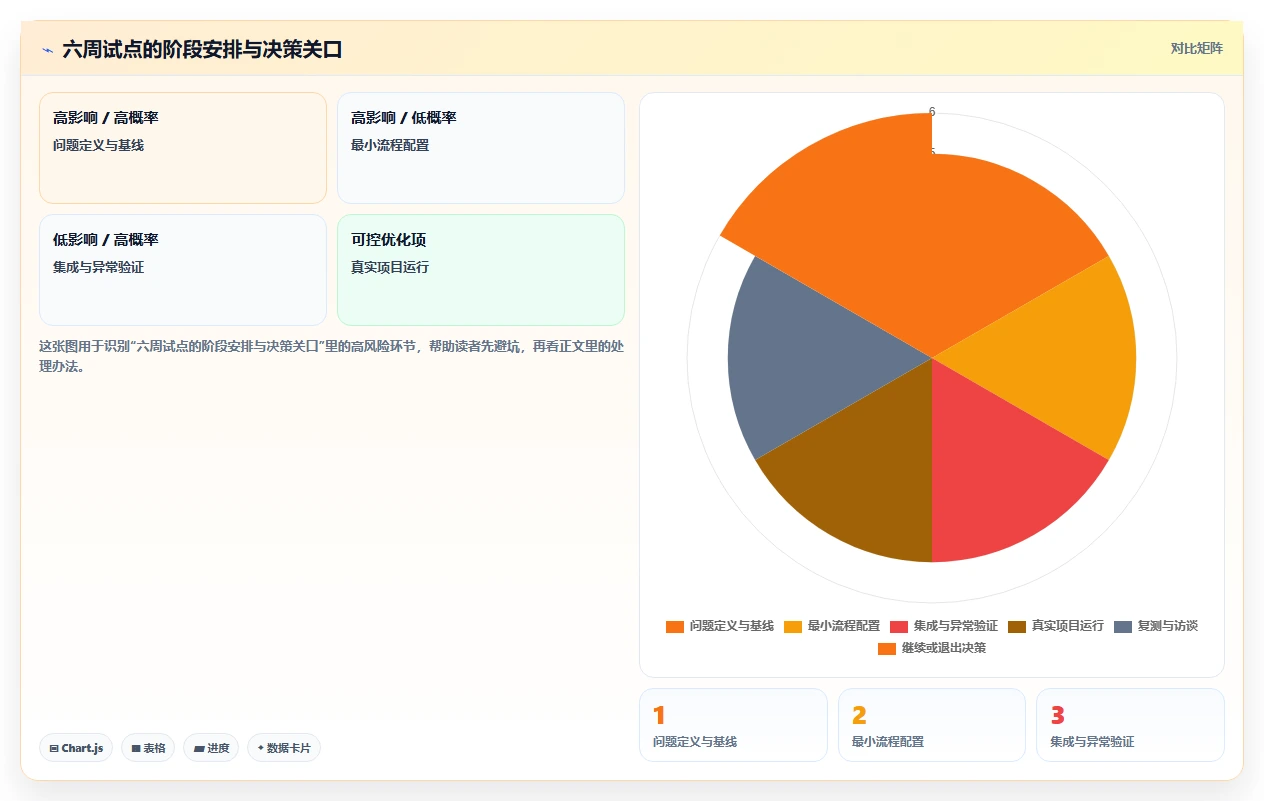Open the 低影响 / 高概率 quadrant card
The width and height of the screenshot is (1264, 801).
click(183, 270)
